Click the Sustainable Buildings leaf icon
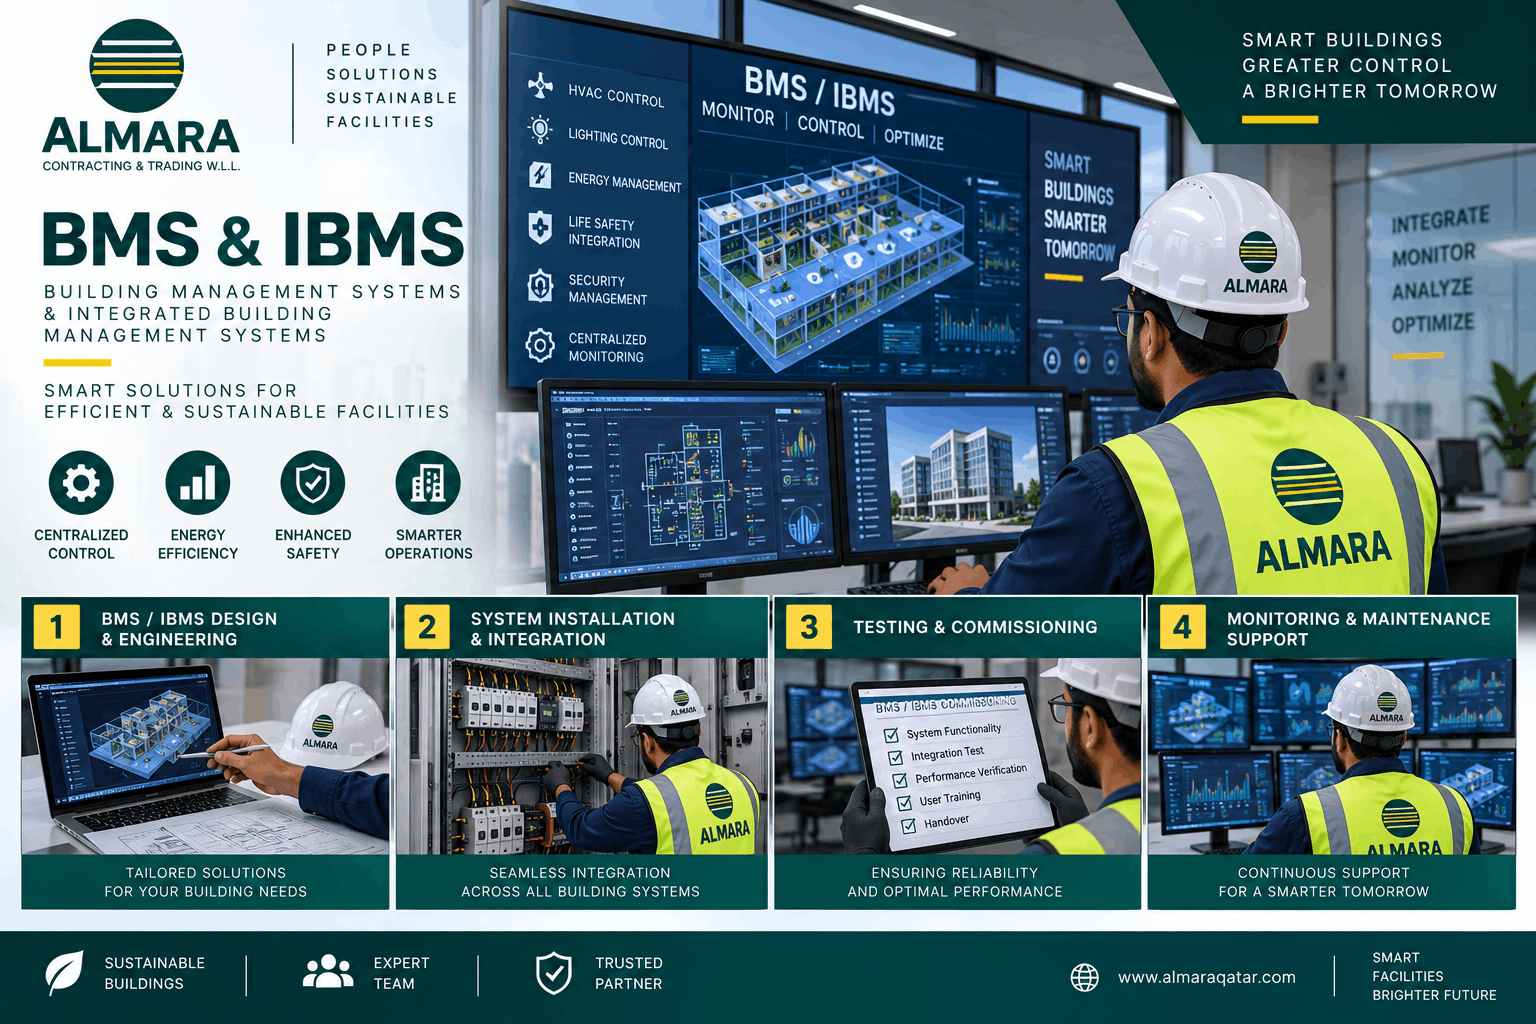This screenshot has height=1024, width=1536. point(65,973)
